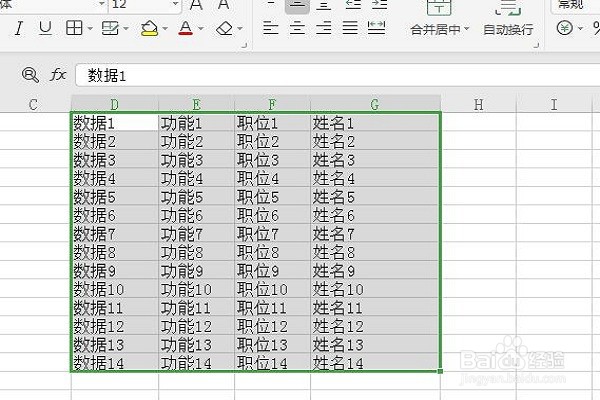Screen dimensions: 600x400
Task: Apply the red font color
Action: [186, 28]
